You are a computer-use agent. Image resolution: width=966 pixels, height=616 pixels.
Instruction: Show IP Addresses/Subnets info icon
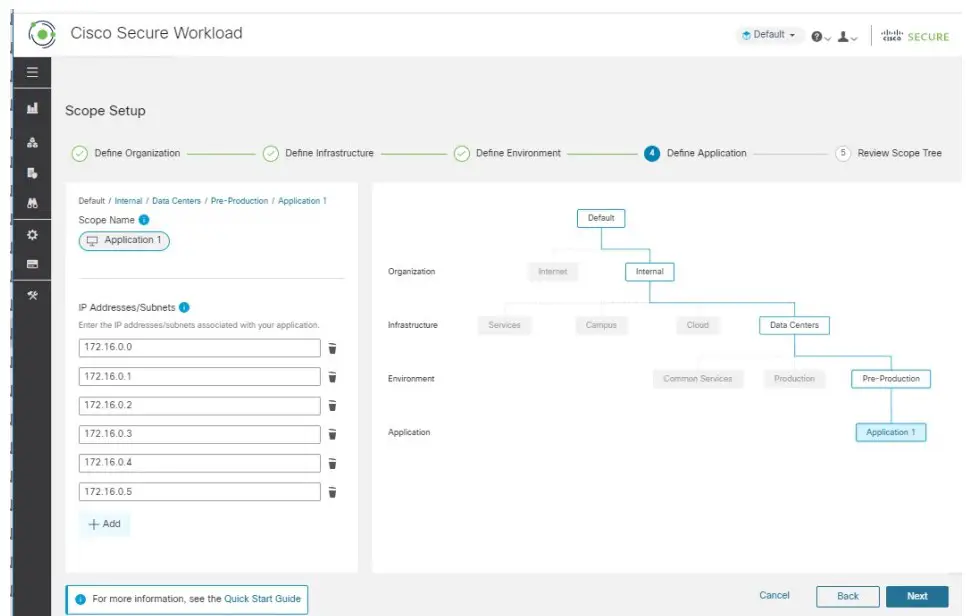[184, 307]
